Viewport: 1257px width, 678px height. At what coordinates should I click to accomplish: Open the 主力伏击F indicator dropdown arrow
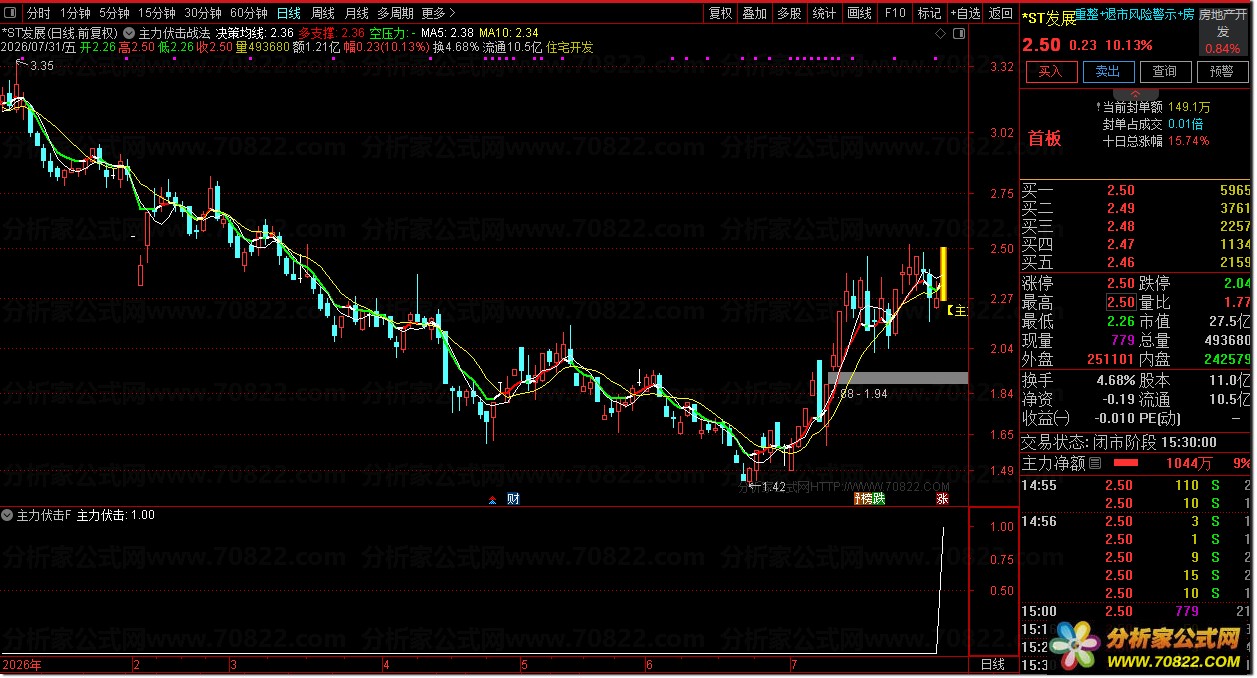point(8,515)
